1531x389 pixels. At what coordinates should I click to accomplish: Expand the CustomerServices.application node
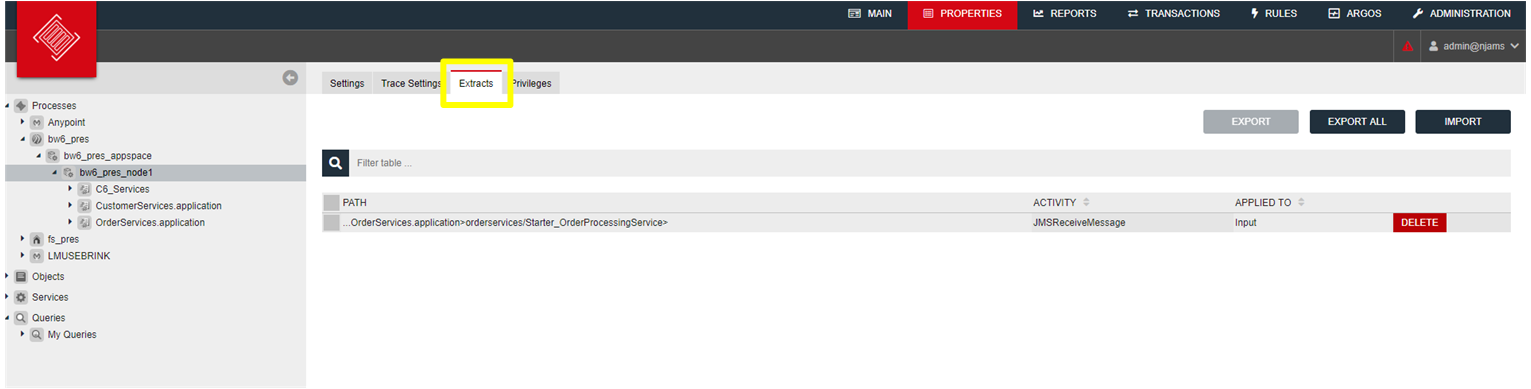(x=70, y=206)
